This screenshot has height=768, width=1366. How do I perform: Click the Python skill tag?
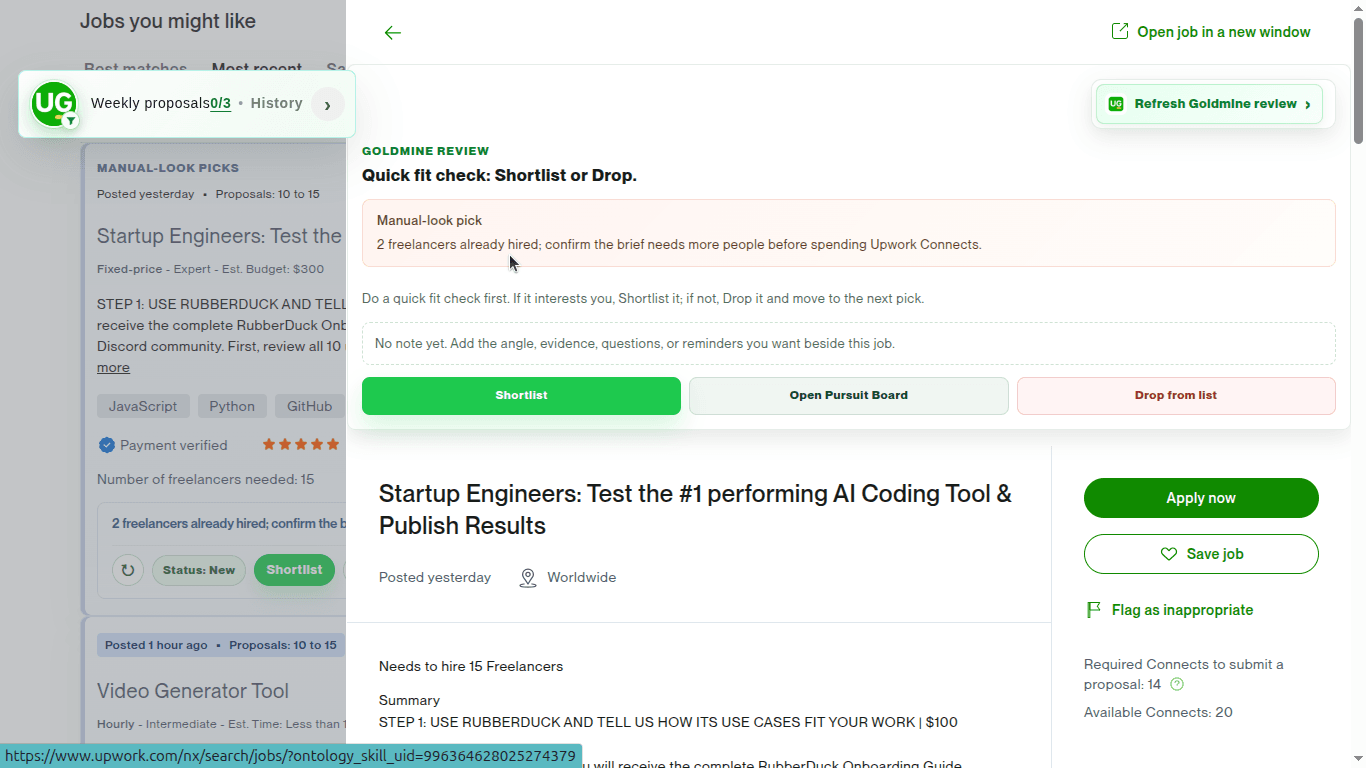click(x=232, y=406)
